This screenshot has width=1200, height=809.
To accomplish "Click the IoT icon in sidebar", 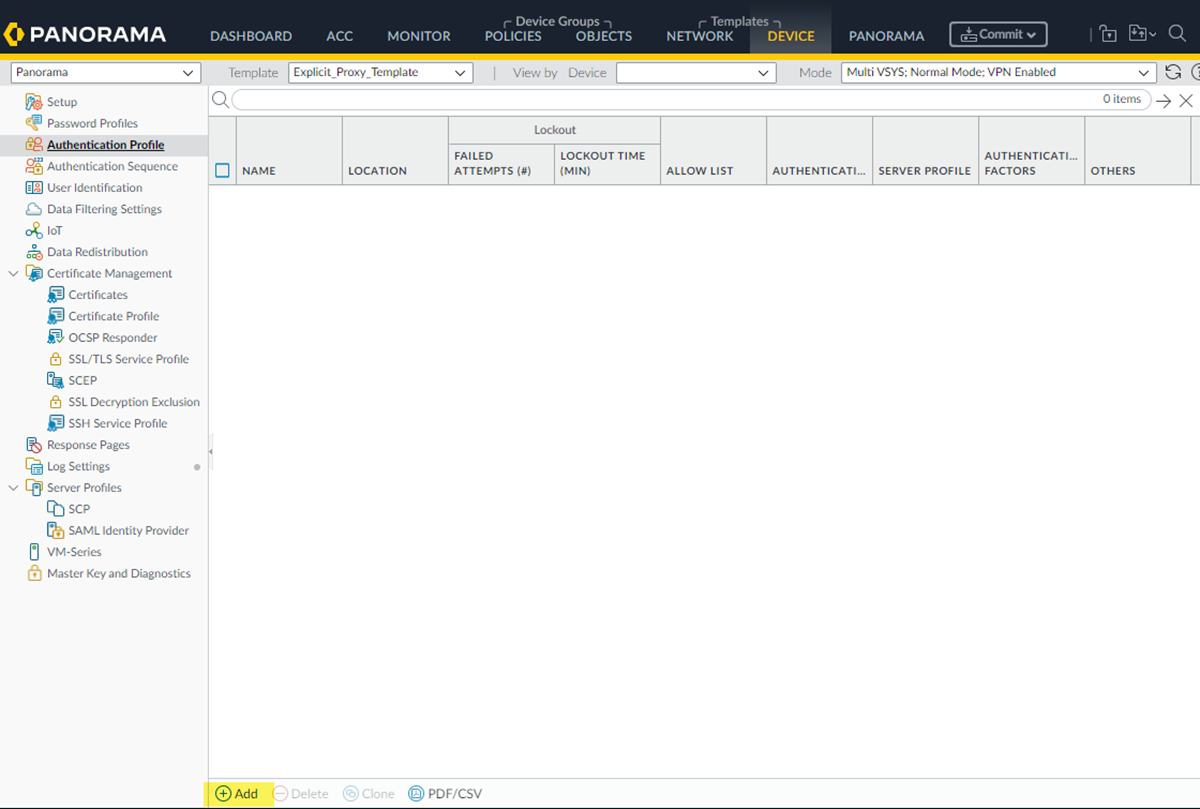I will tap(34, 231).
